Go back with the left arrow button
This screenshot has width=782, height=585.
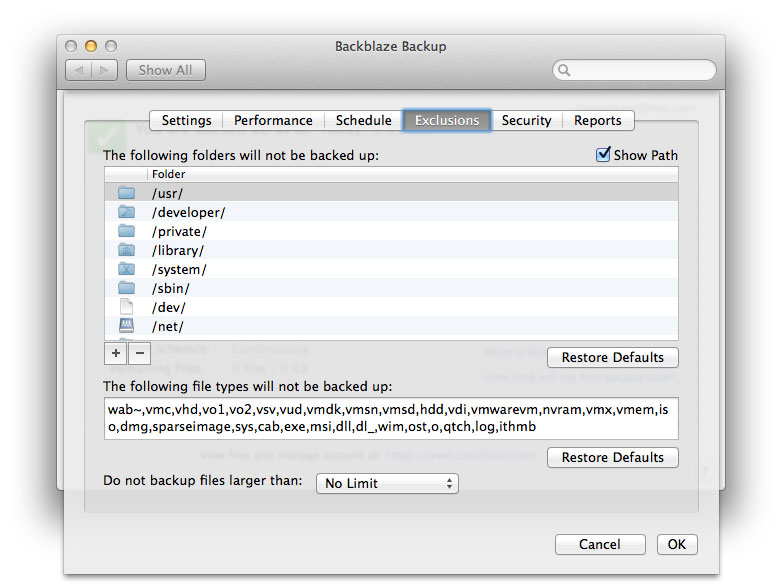click(78, 70)
